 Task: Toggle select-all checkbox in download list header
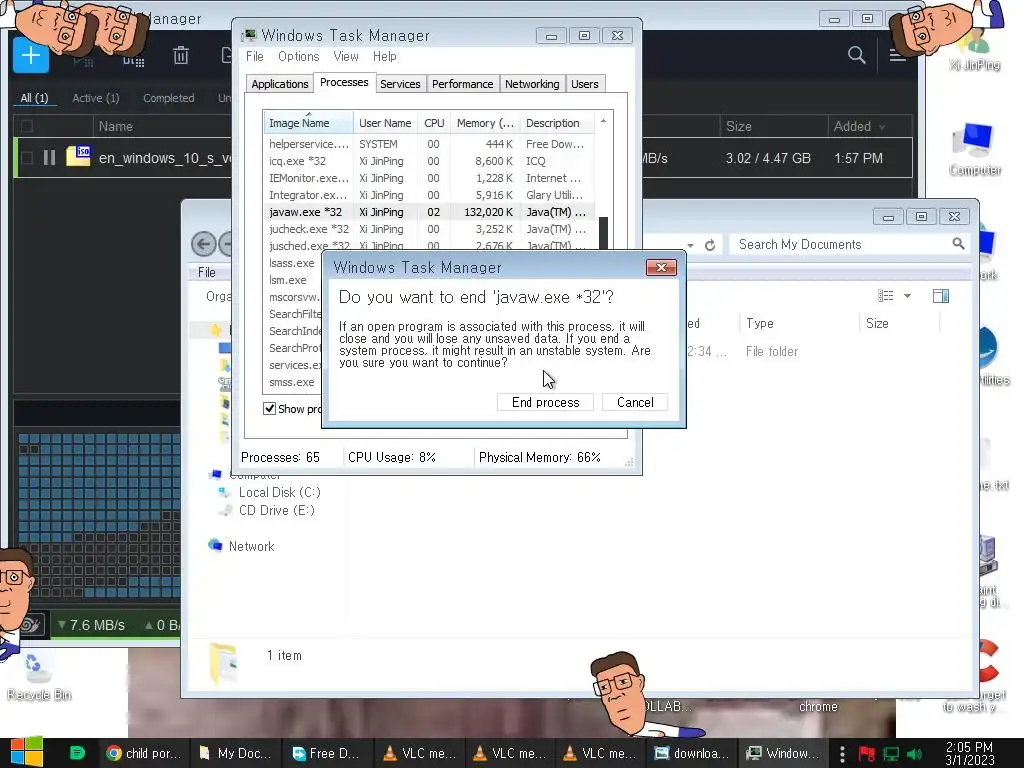(27, 126)
